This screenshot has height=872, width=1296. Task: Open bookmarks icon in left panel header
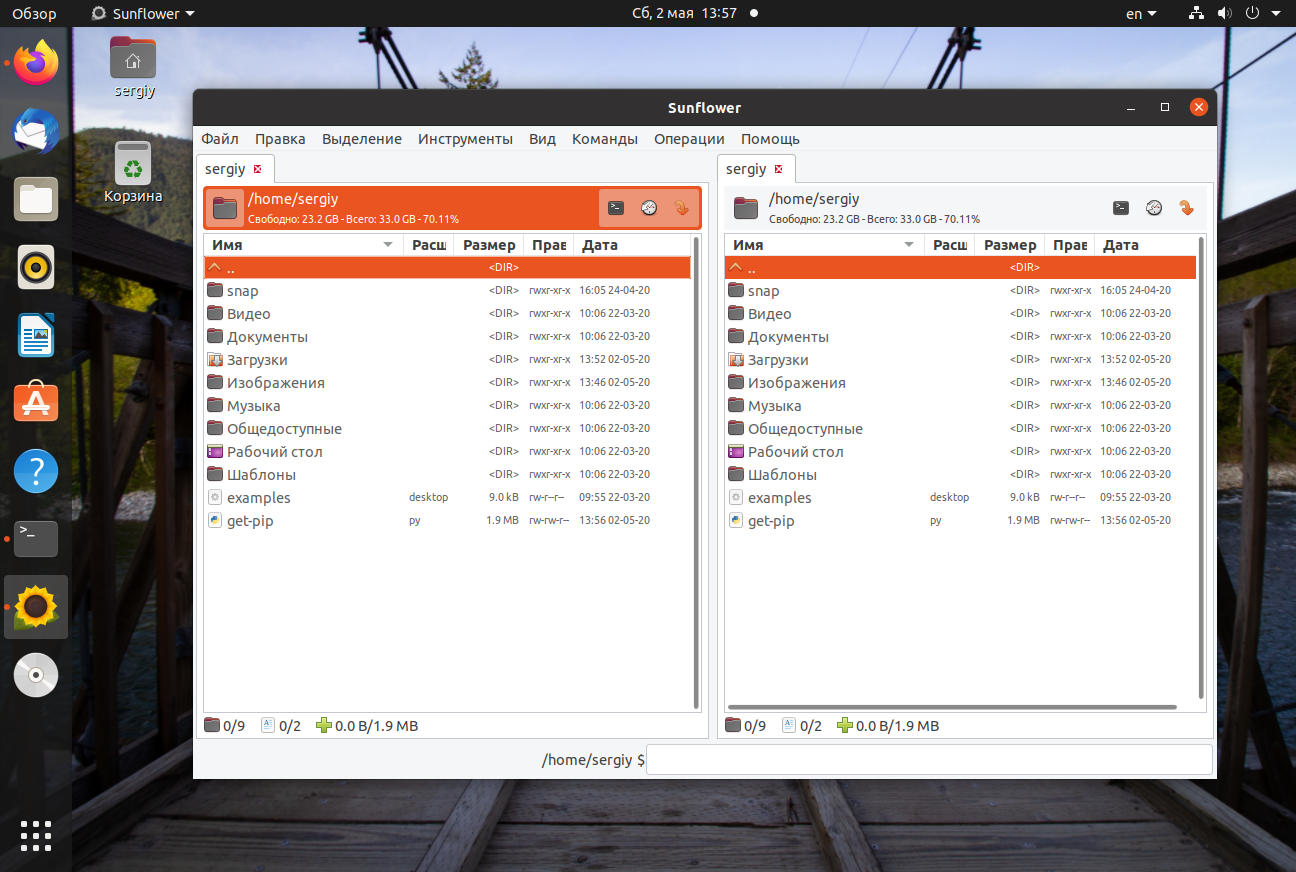[681, 208]
